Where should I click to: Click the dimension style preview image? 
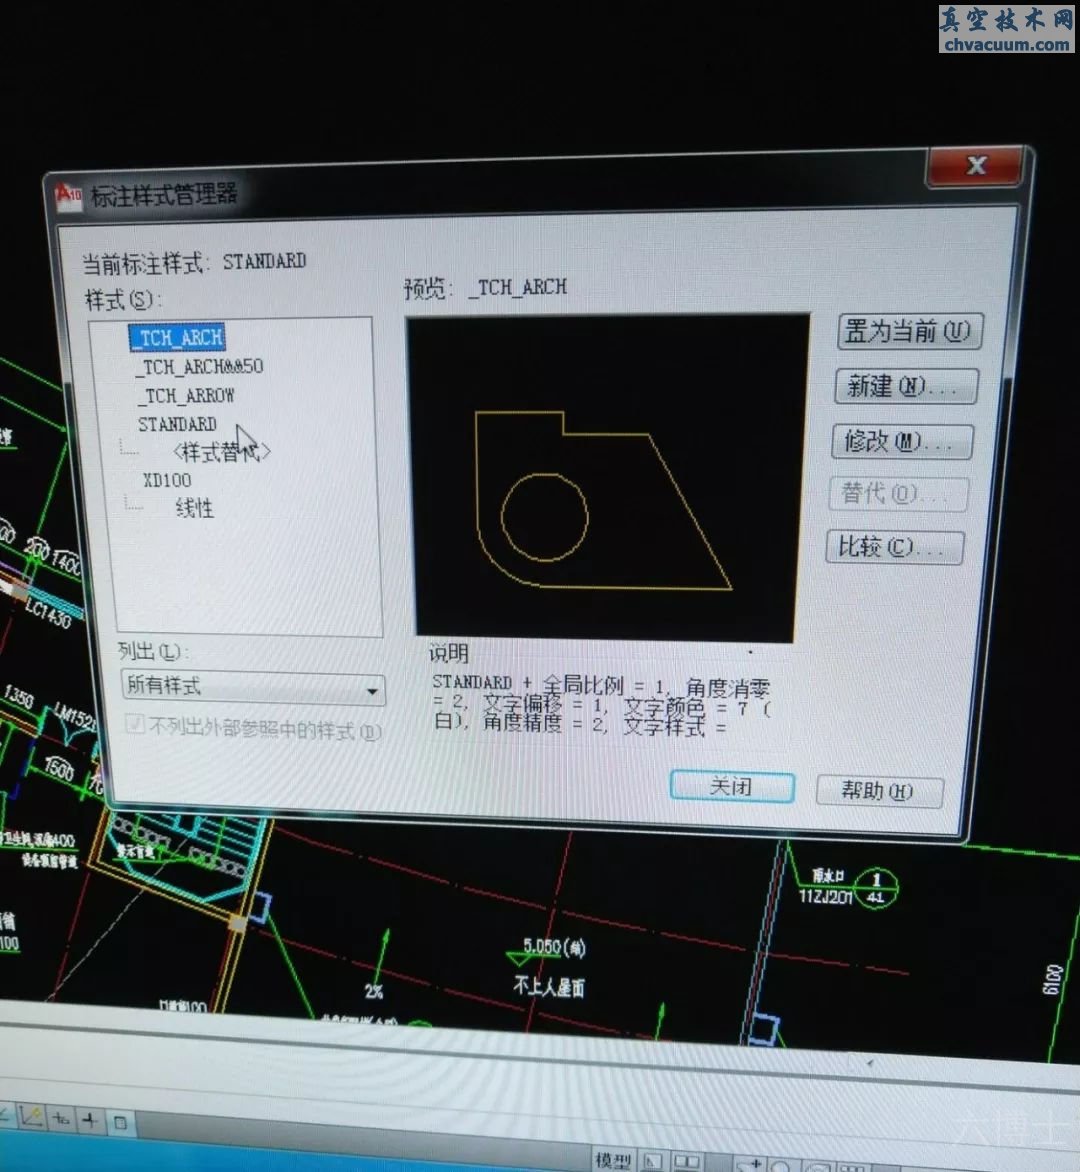coord(606,478)
